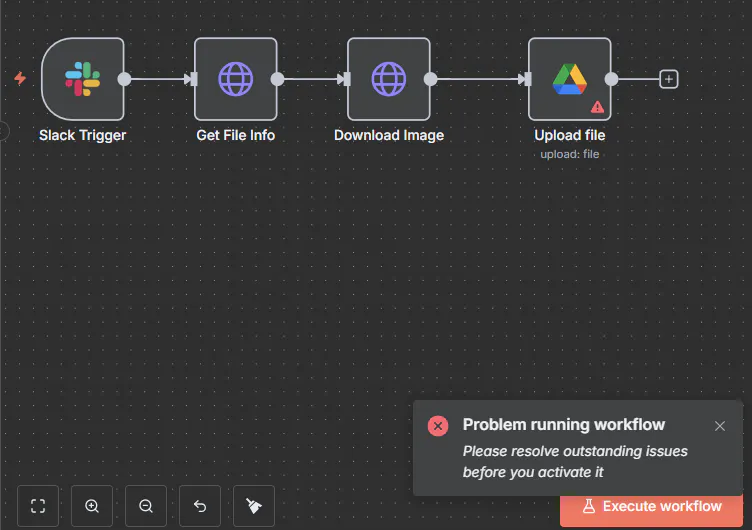752x530 pixels.
Task: Dismiss the Problem running workflow notification
Action: tap(719, 426)
